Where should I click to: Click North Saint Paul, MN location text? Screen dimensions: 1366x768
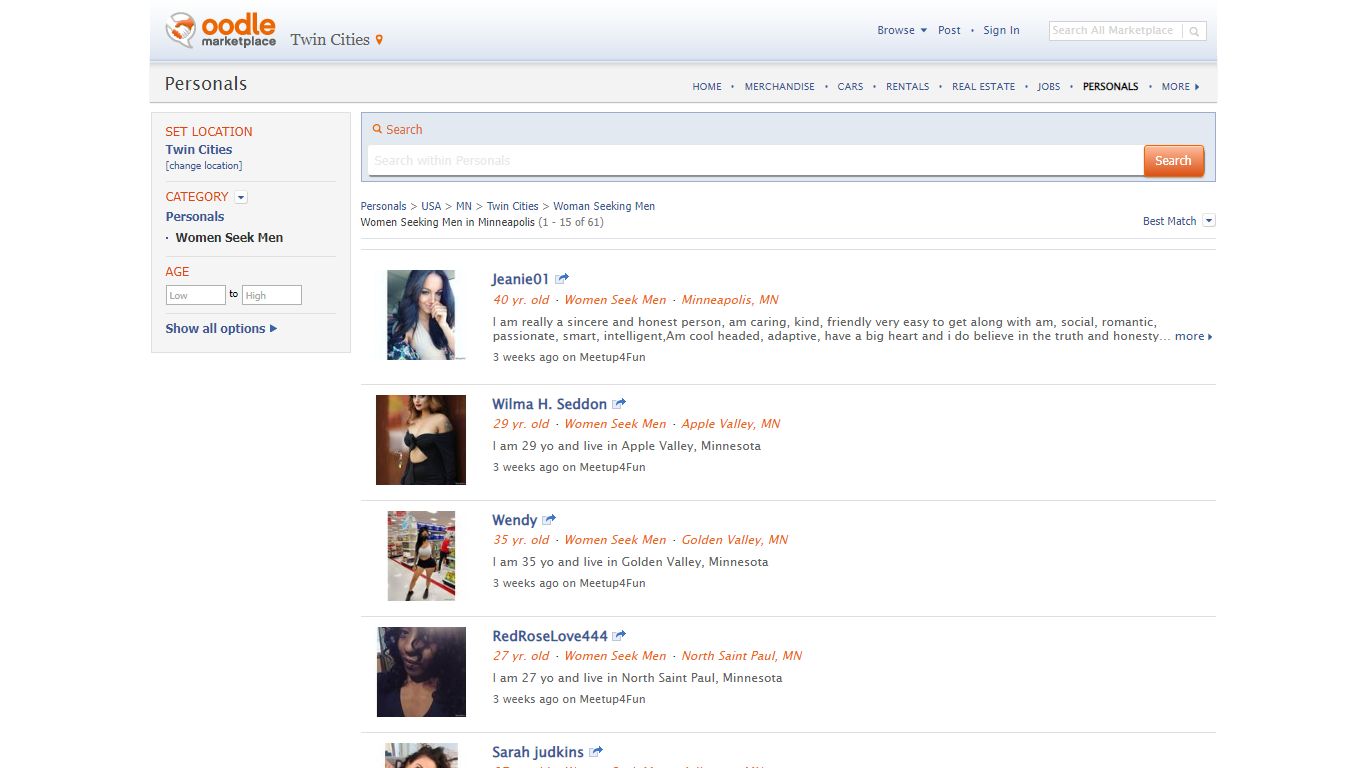click(742, 656)
